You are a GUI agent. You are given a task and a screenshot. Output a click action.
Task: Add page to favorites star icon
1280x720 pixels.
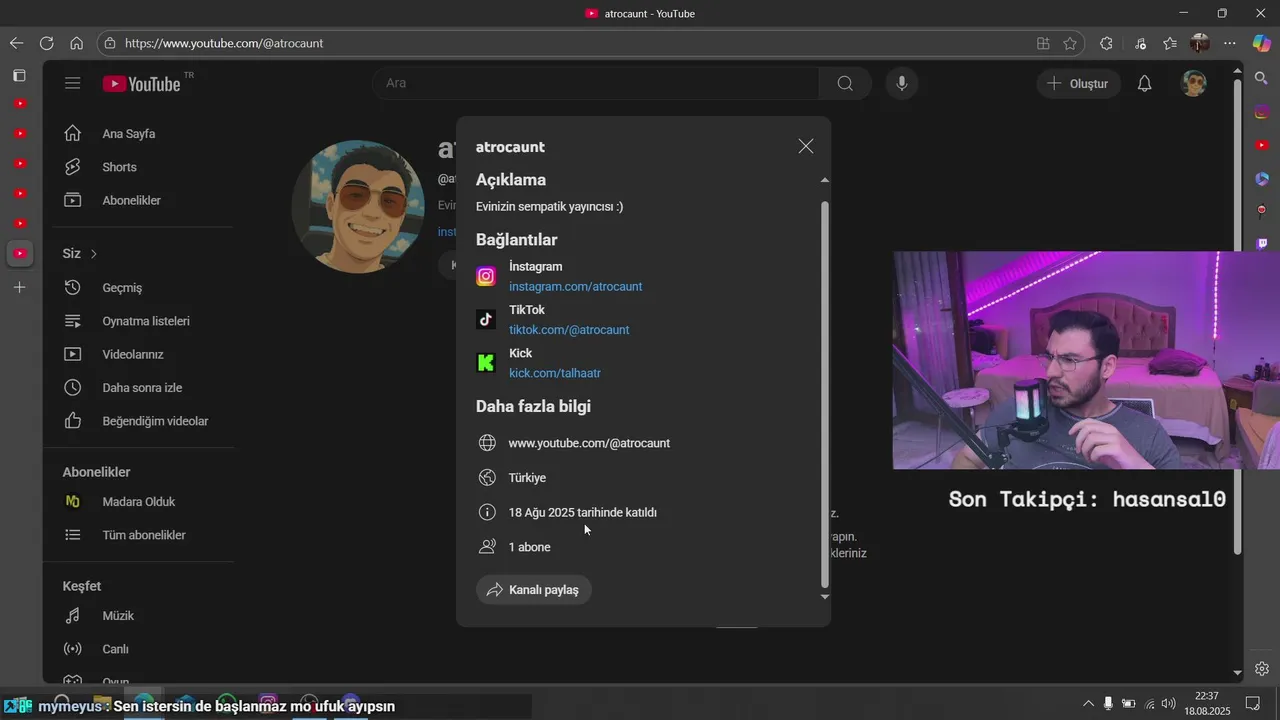click(1070, 43)
